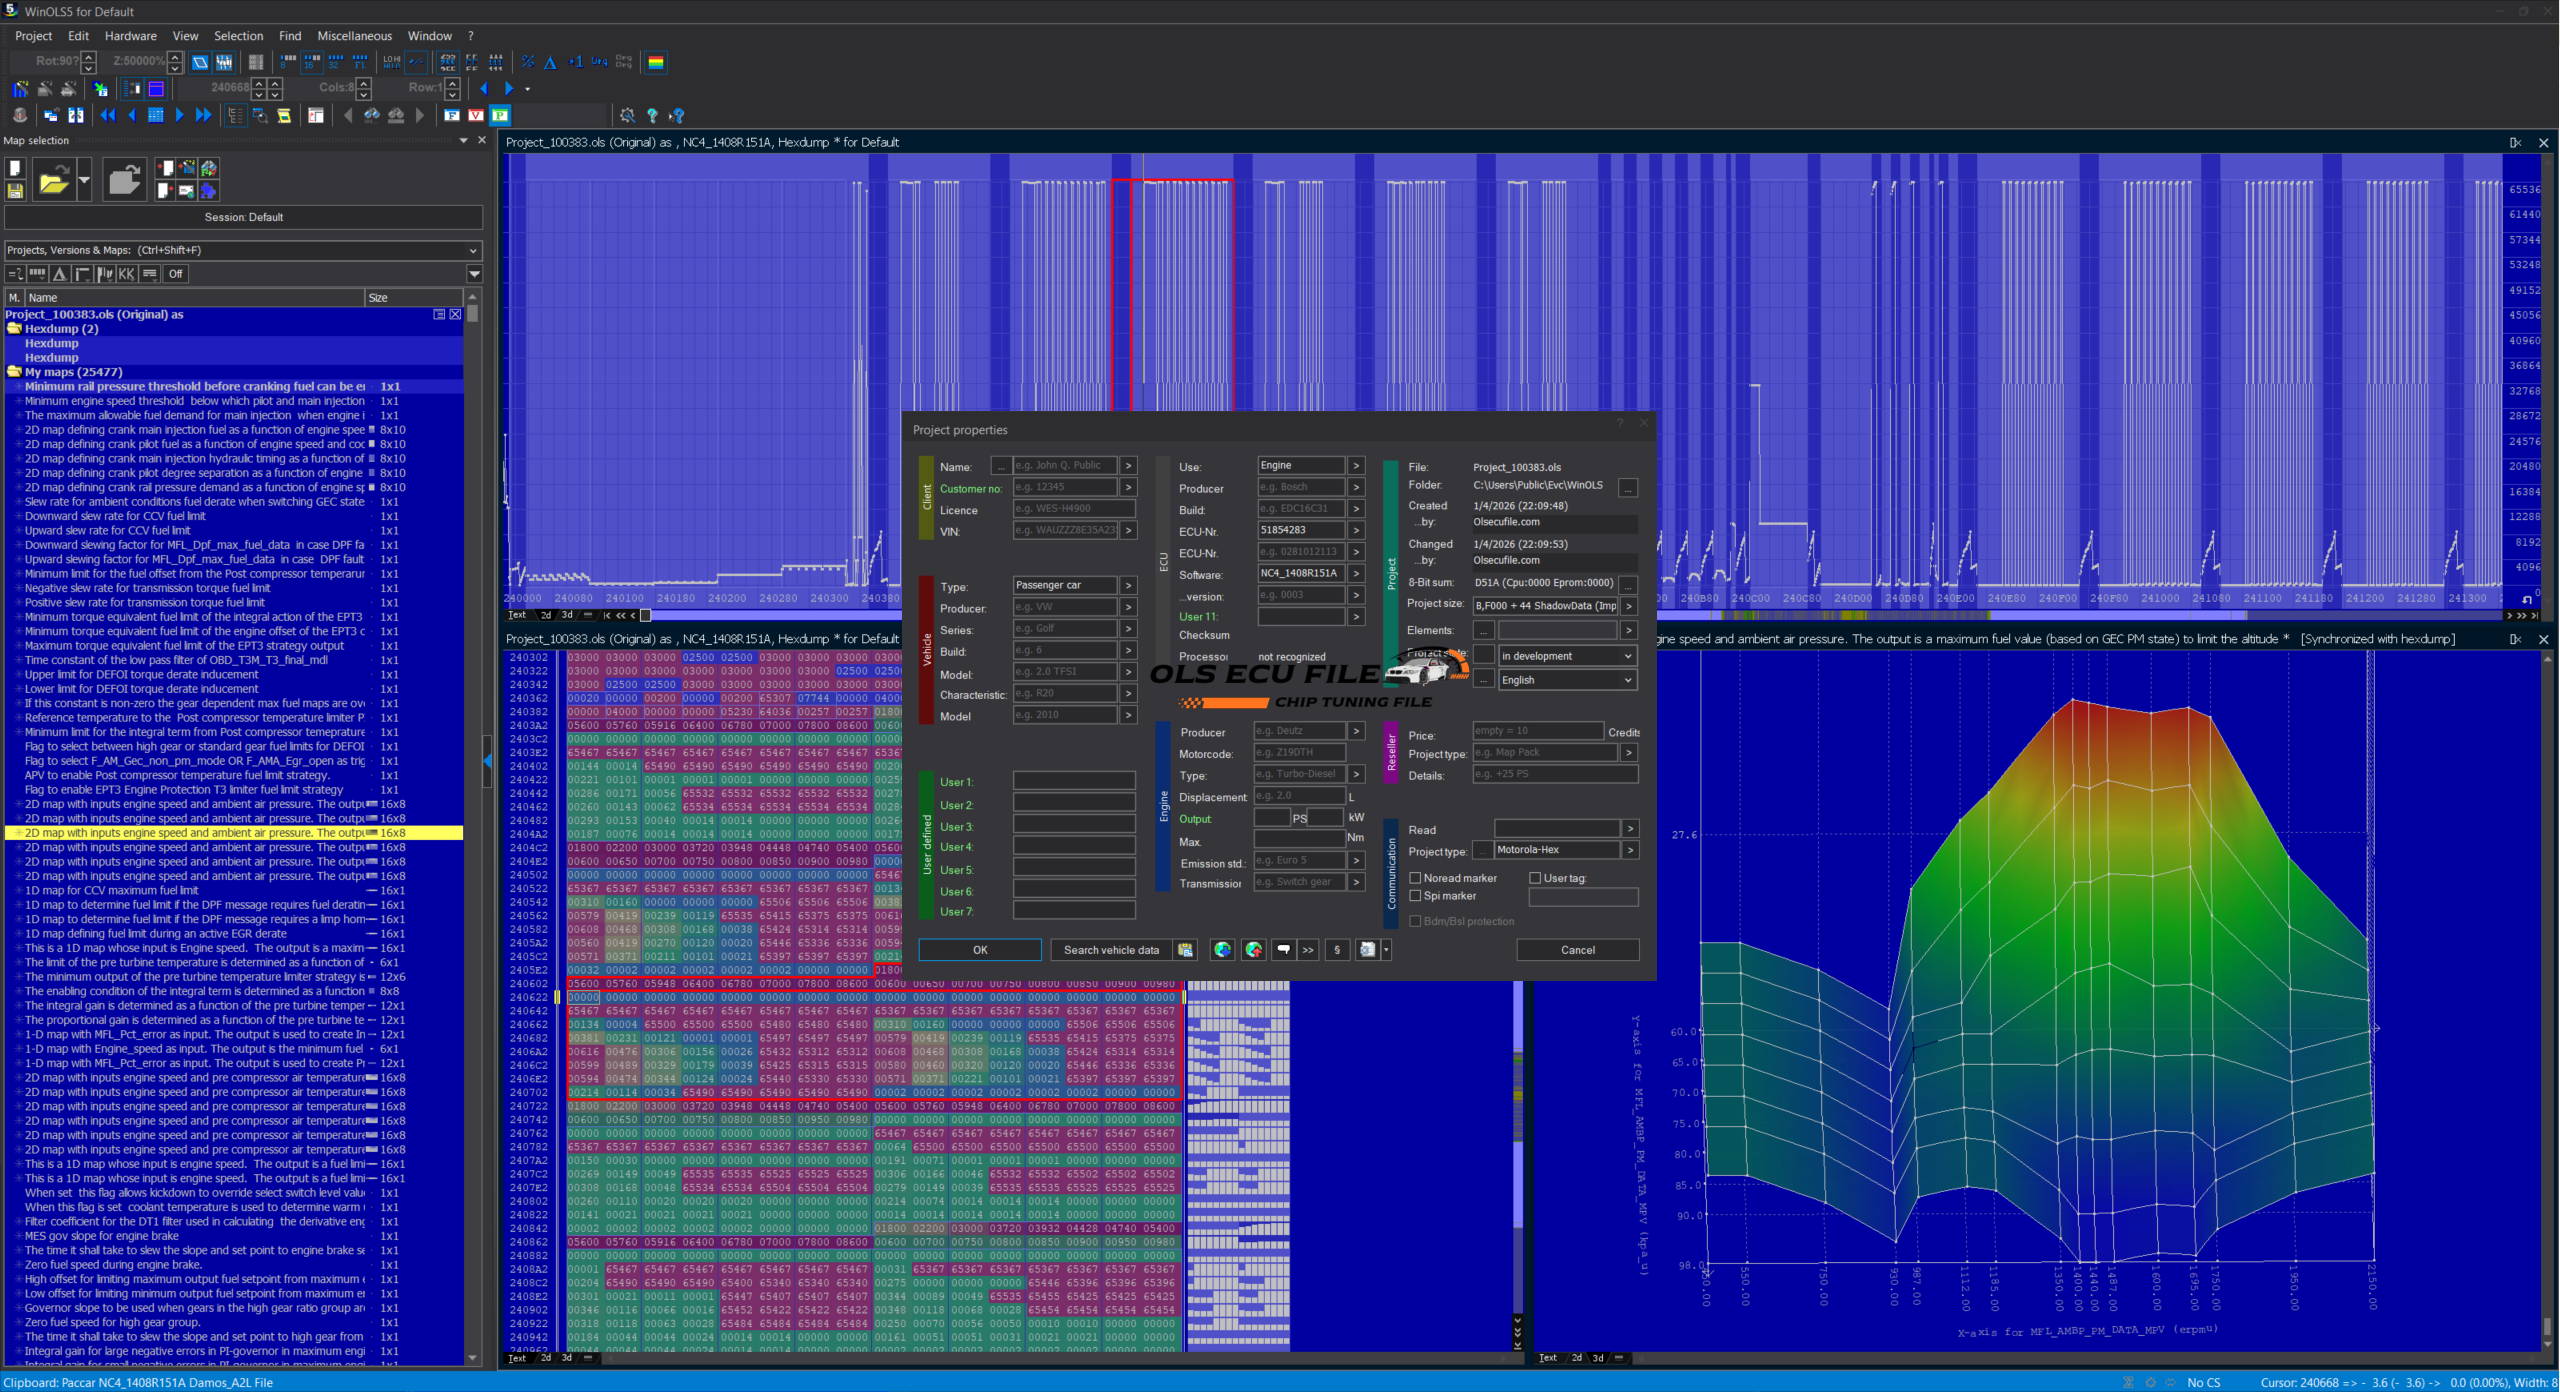
Task: Enable the Noread marker checkbox
Action: click(1415, 878)
